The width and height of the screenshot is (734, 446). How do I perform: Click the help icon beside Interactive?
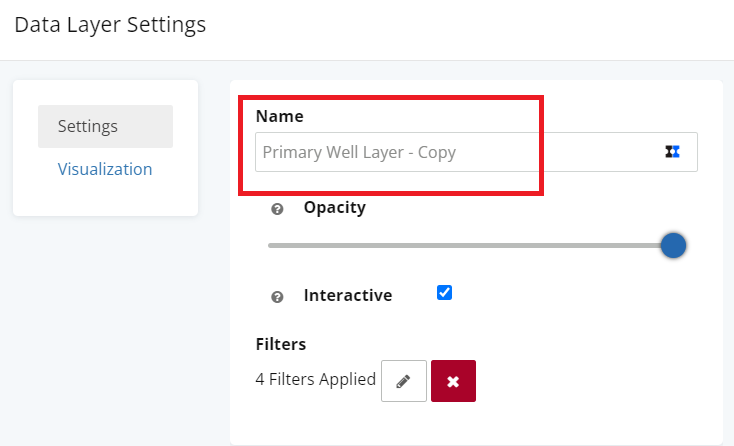(277, 297)
